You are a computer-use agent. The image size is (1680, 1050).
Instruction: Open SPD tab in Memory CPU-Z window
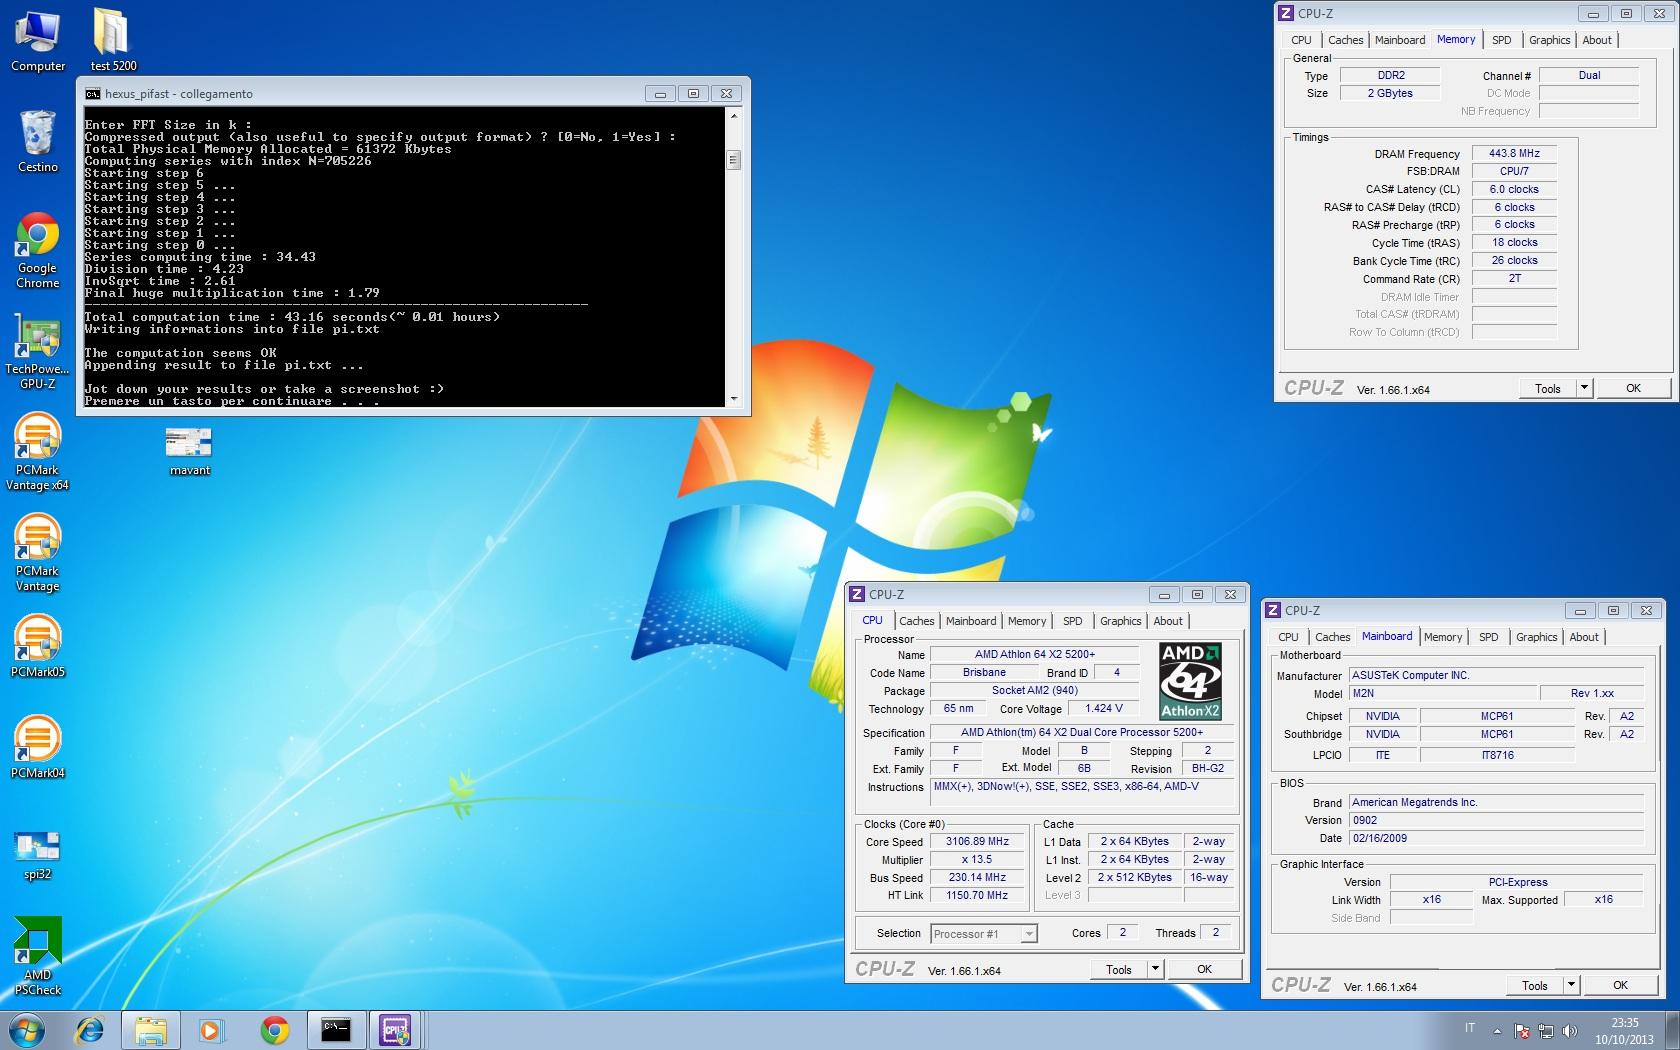pos(1501,40)
